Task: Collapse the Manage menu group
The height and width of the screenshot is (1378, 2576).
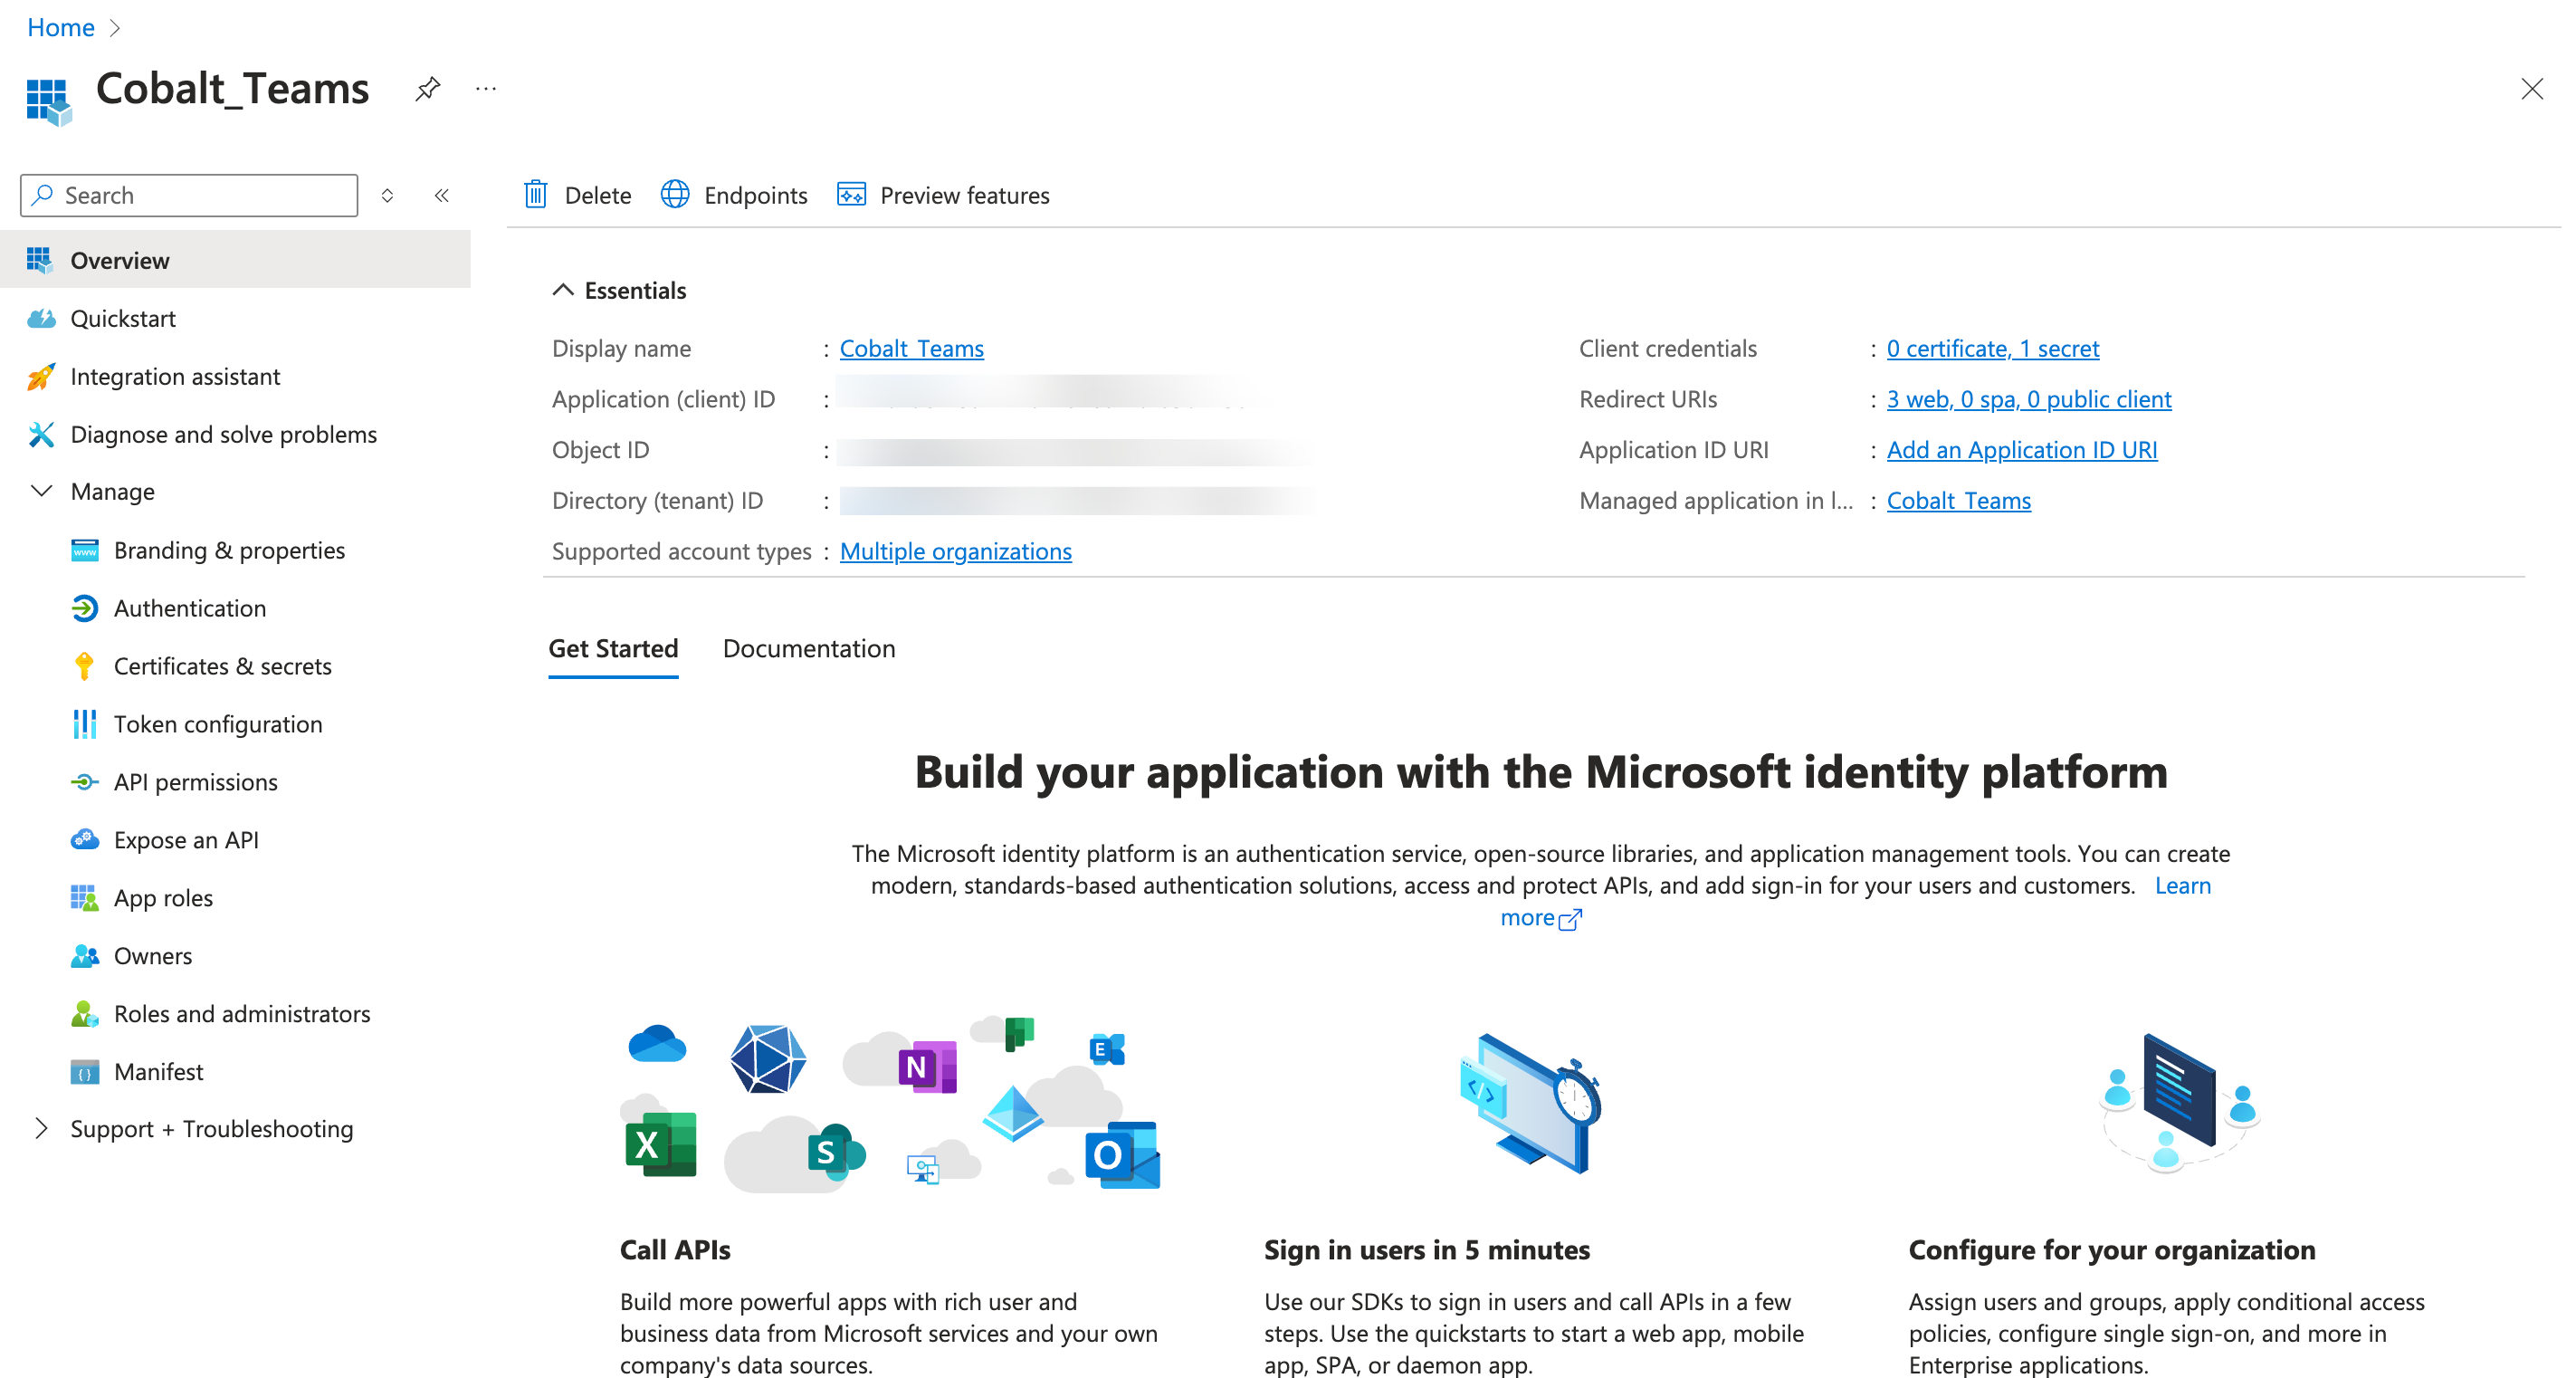Action: tap(41, 491)
